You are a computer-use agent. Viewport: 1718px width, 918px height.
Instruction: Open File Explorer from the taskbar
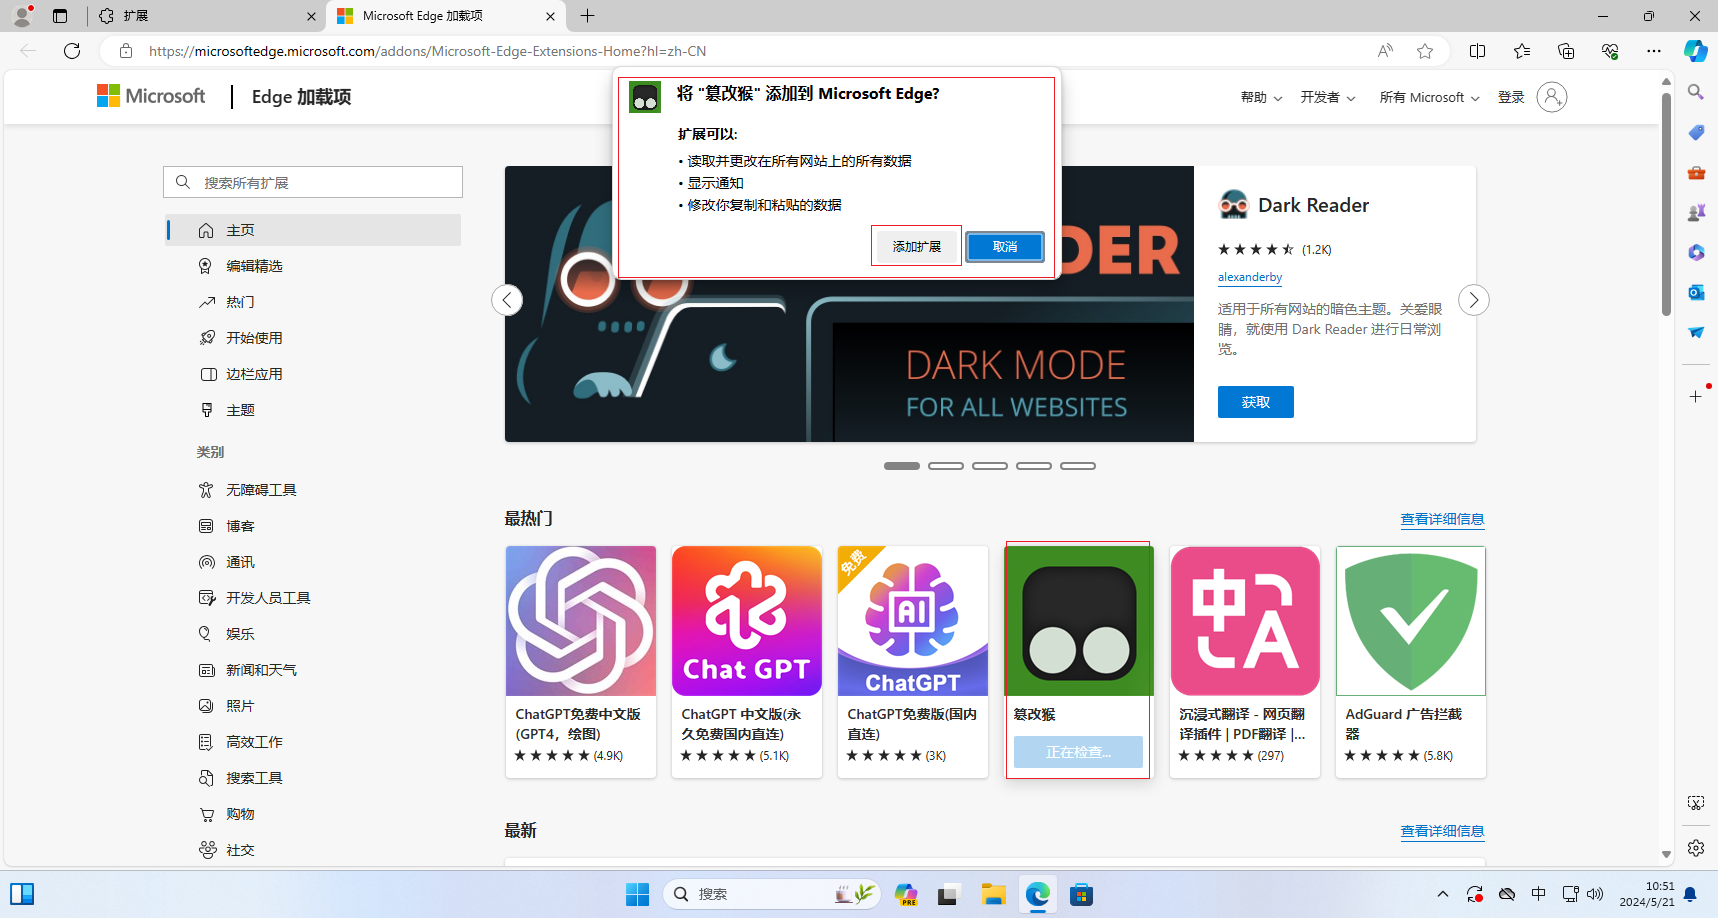993,894
